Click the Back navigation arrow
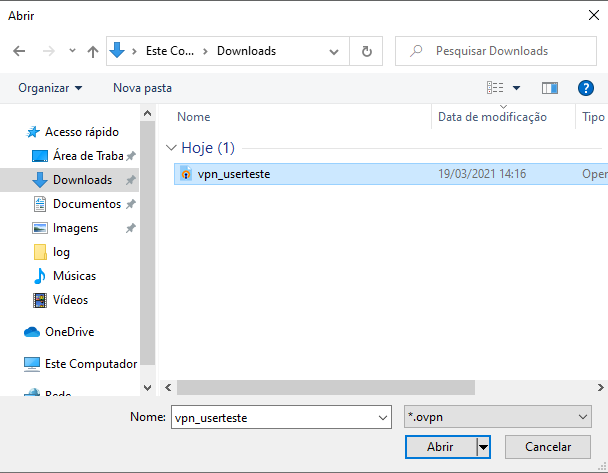The image size is (608, 473). coord(20,51)
